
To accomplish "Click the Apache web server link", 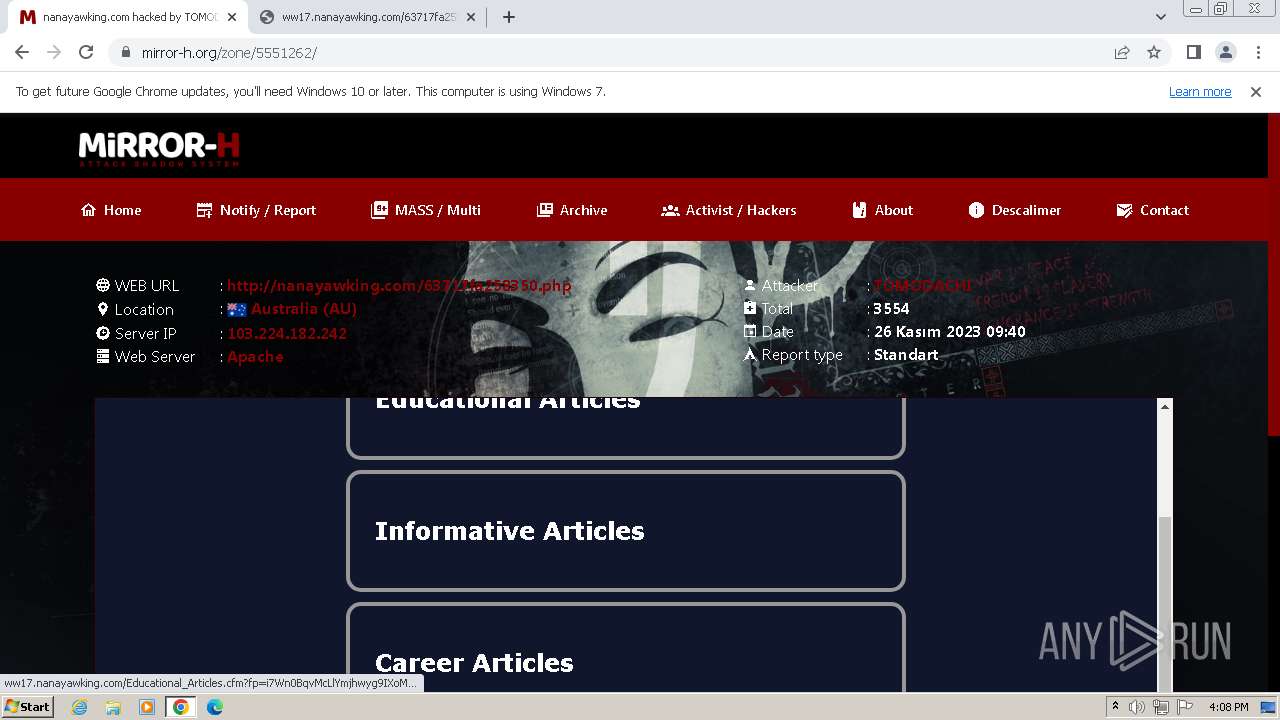I will click(255, 357).
